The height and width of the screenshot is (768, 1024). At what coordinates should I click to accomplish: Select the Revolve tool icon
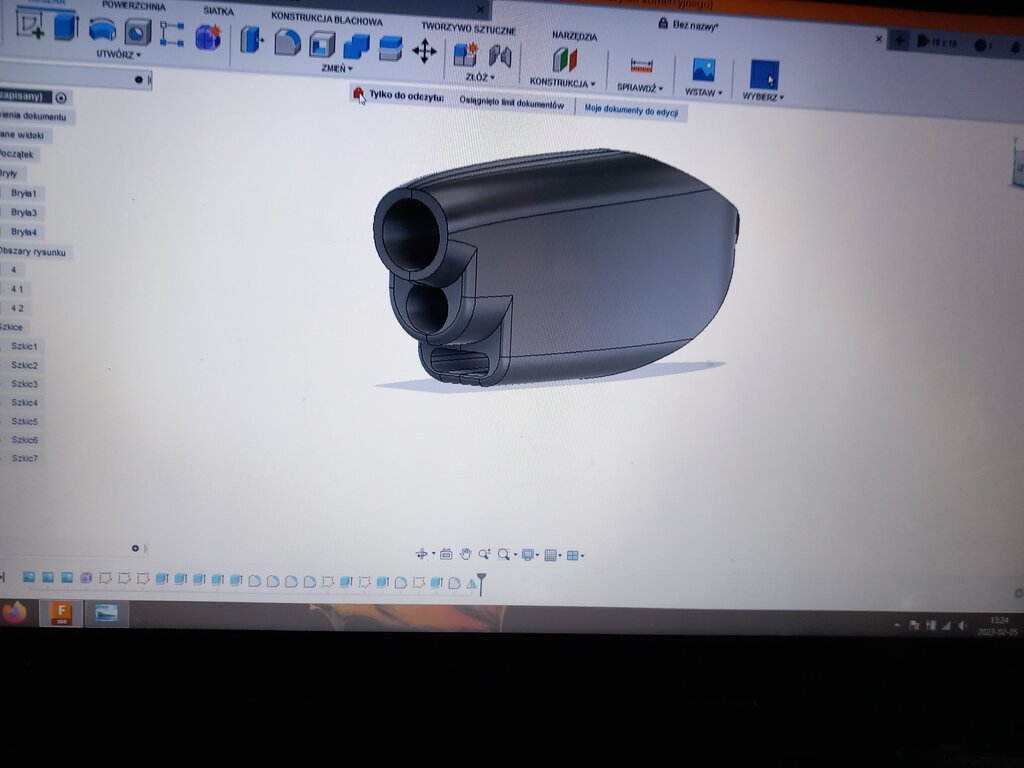click(x=102, y=30)
